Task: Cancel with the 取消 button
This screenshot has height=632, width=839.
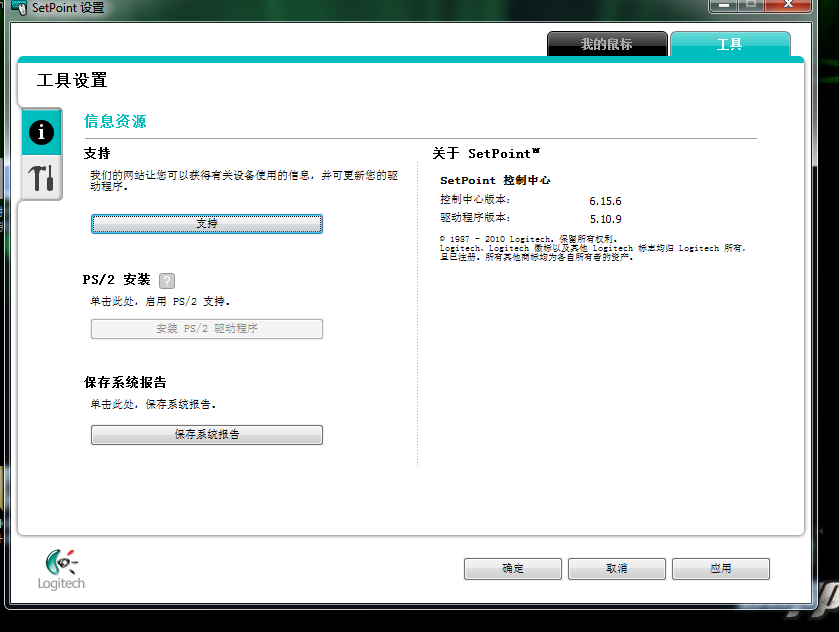Action: 616,568
